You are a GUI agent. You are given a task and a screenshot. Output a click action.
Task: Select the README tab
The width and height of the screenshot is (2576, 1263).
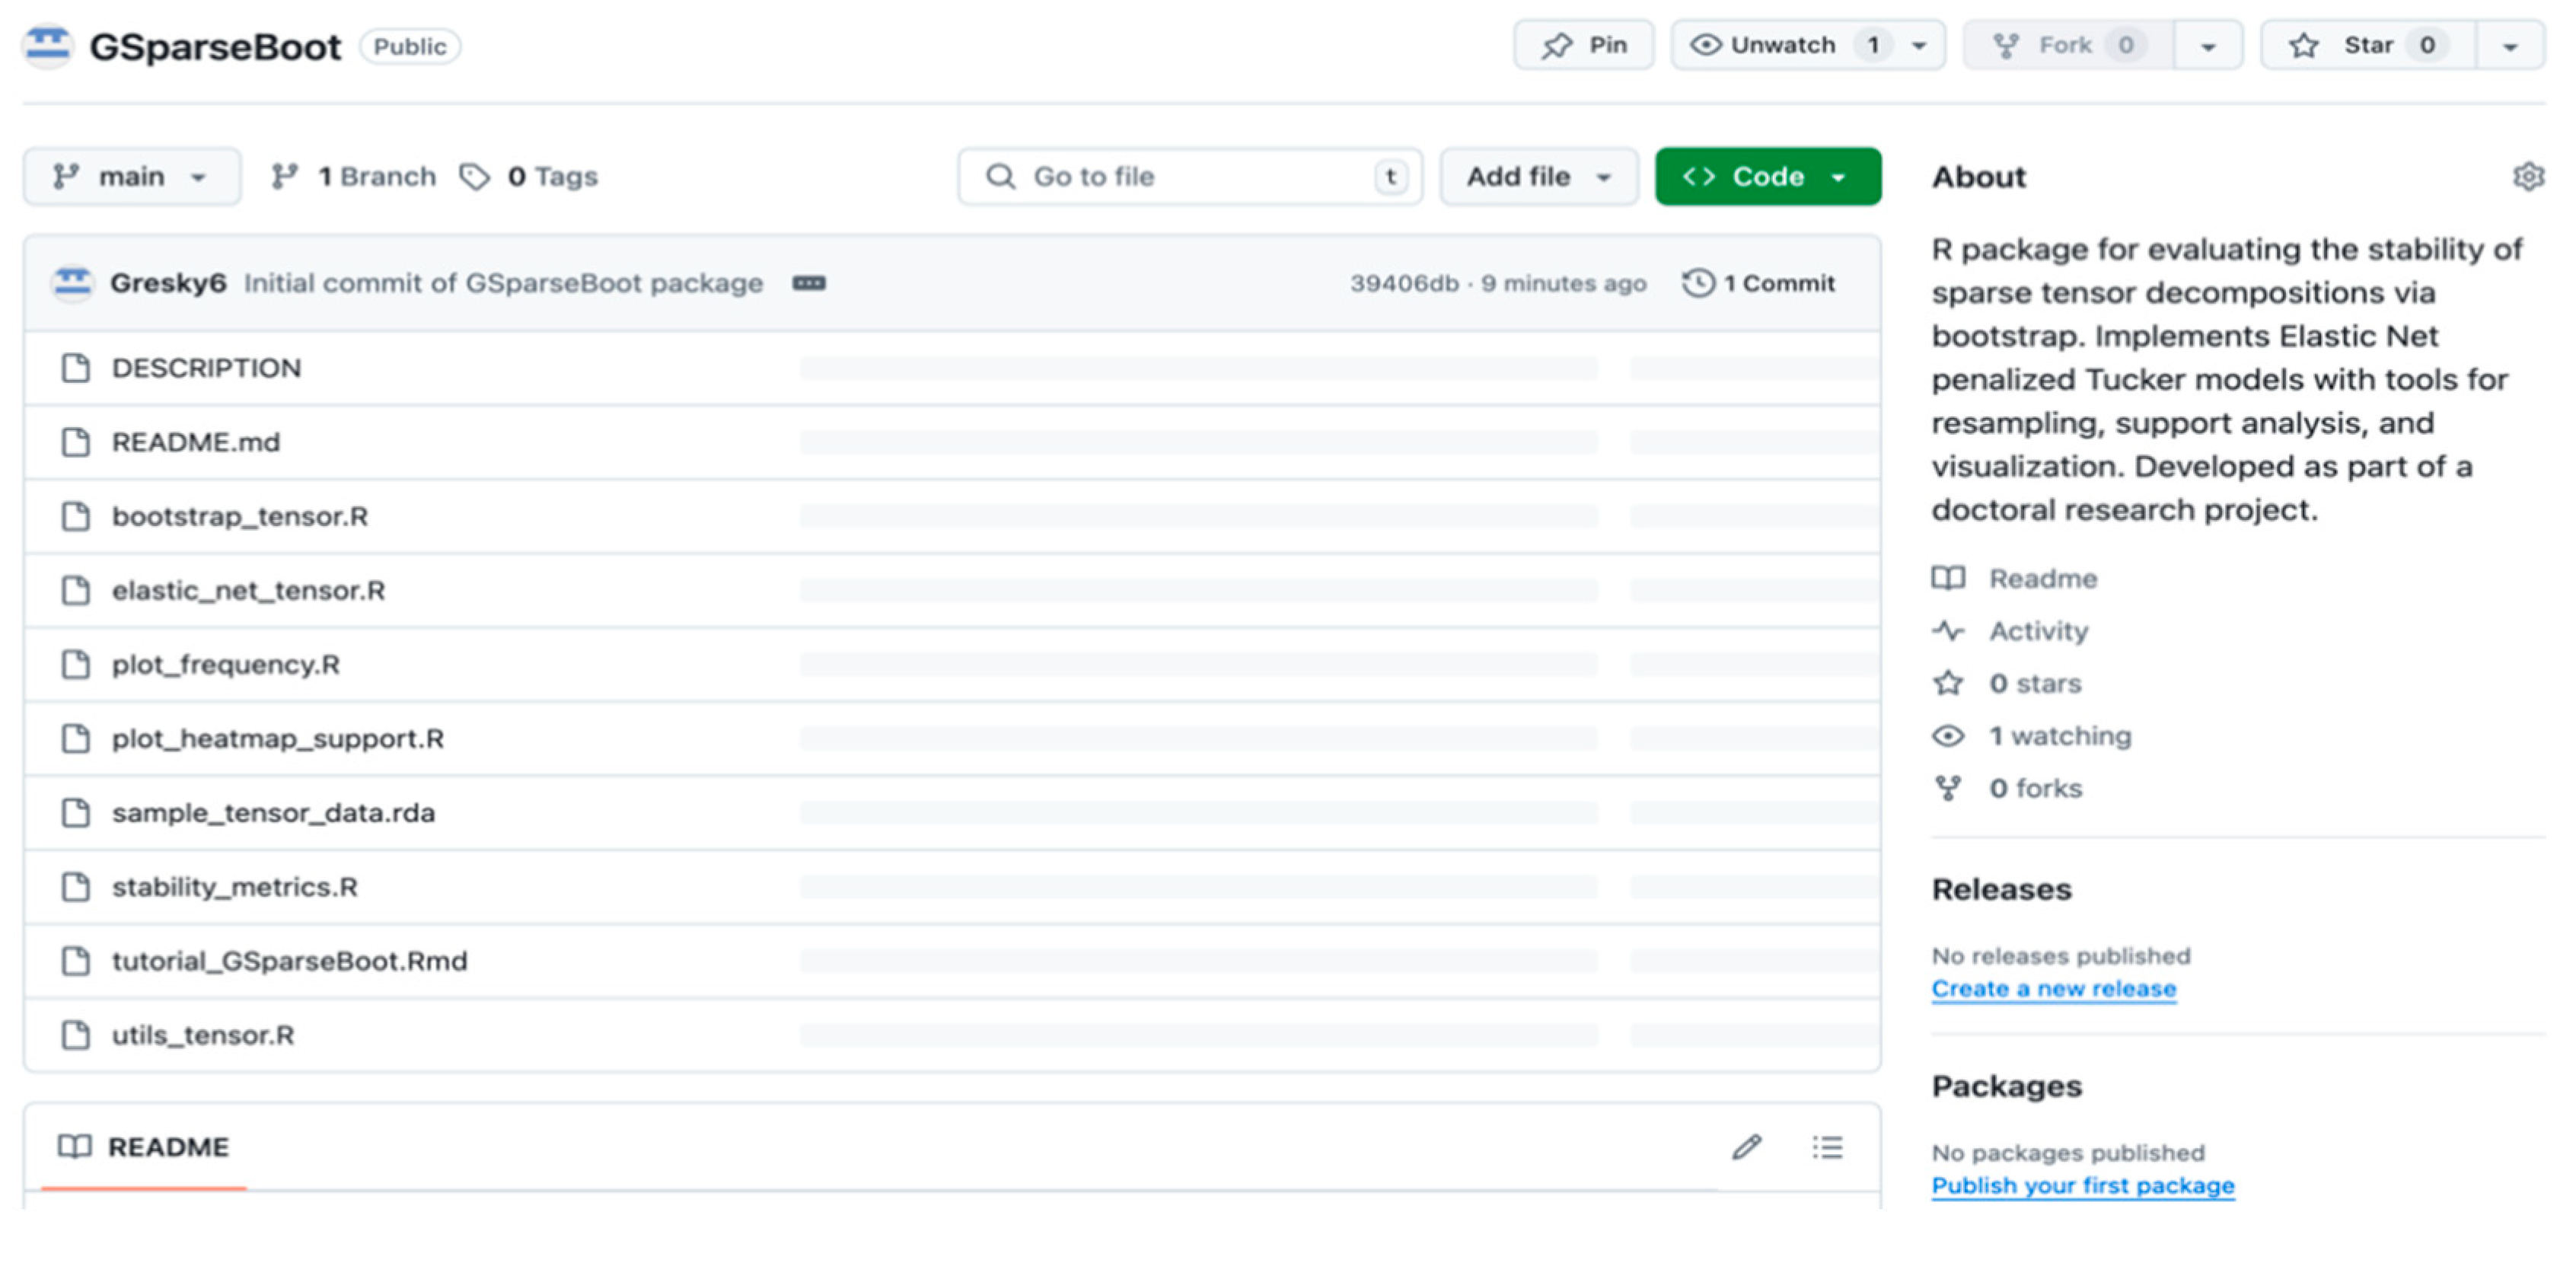(145, 1147)
